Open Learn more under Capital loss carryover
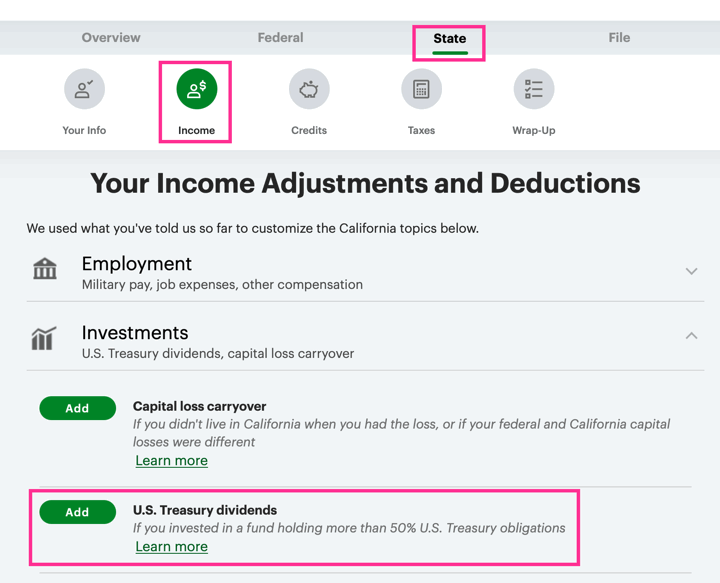This screenshot has width=720, height=583. (x=171, y=461)
